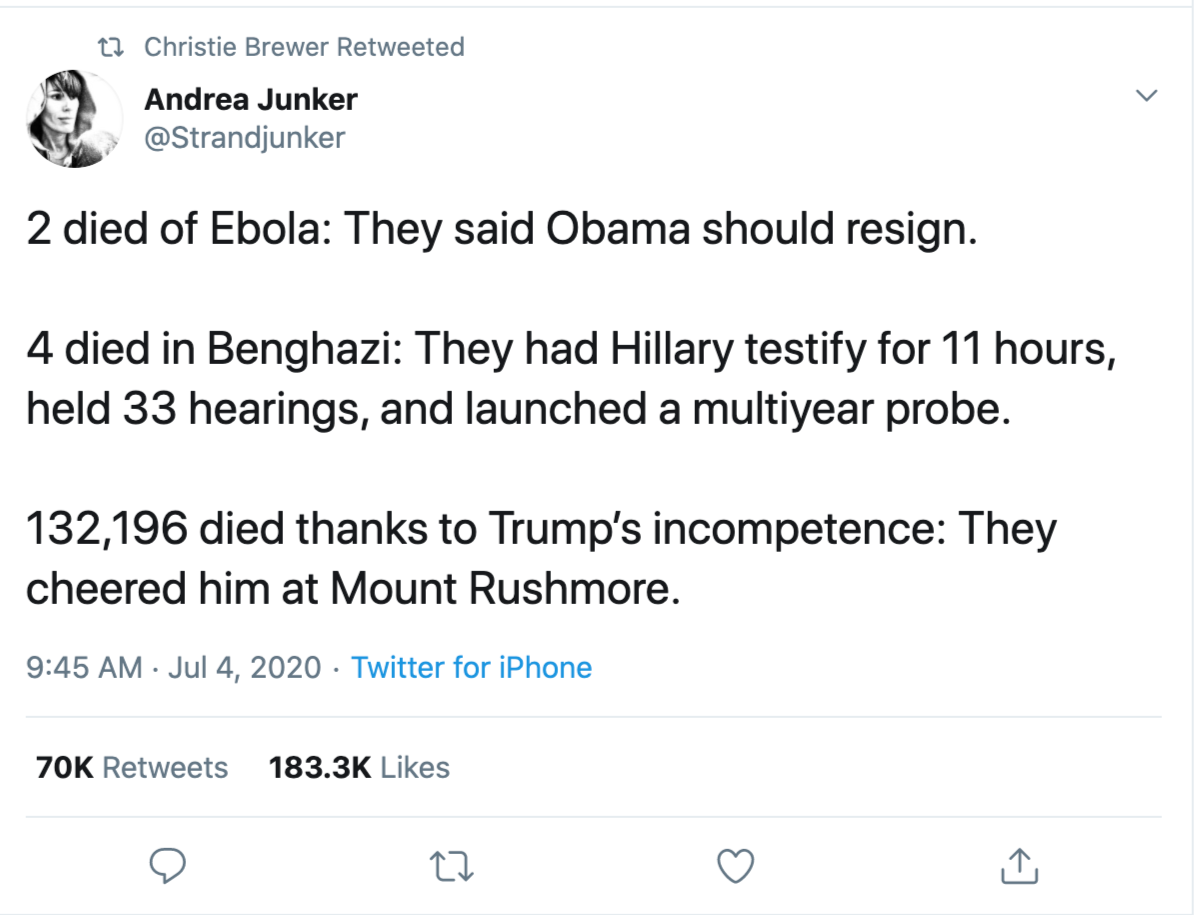
Task: Open the Twitter for iPhone source link
Action: 471,667
